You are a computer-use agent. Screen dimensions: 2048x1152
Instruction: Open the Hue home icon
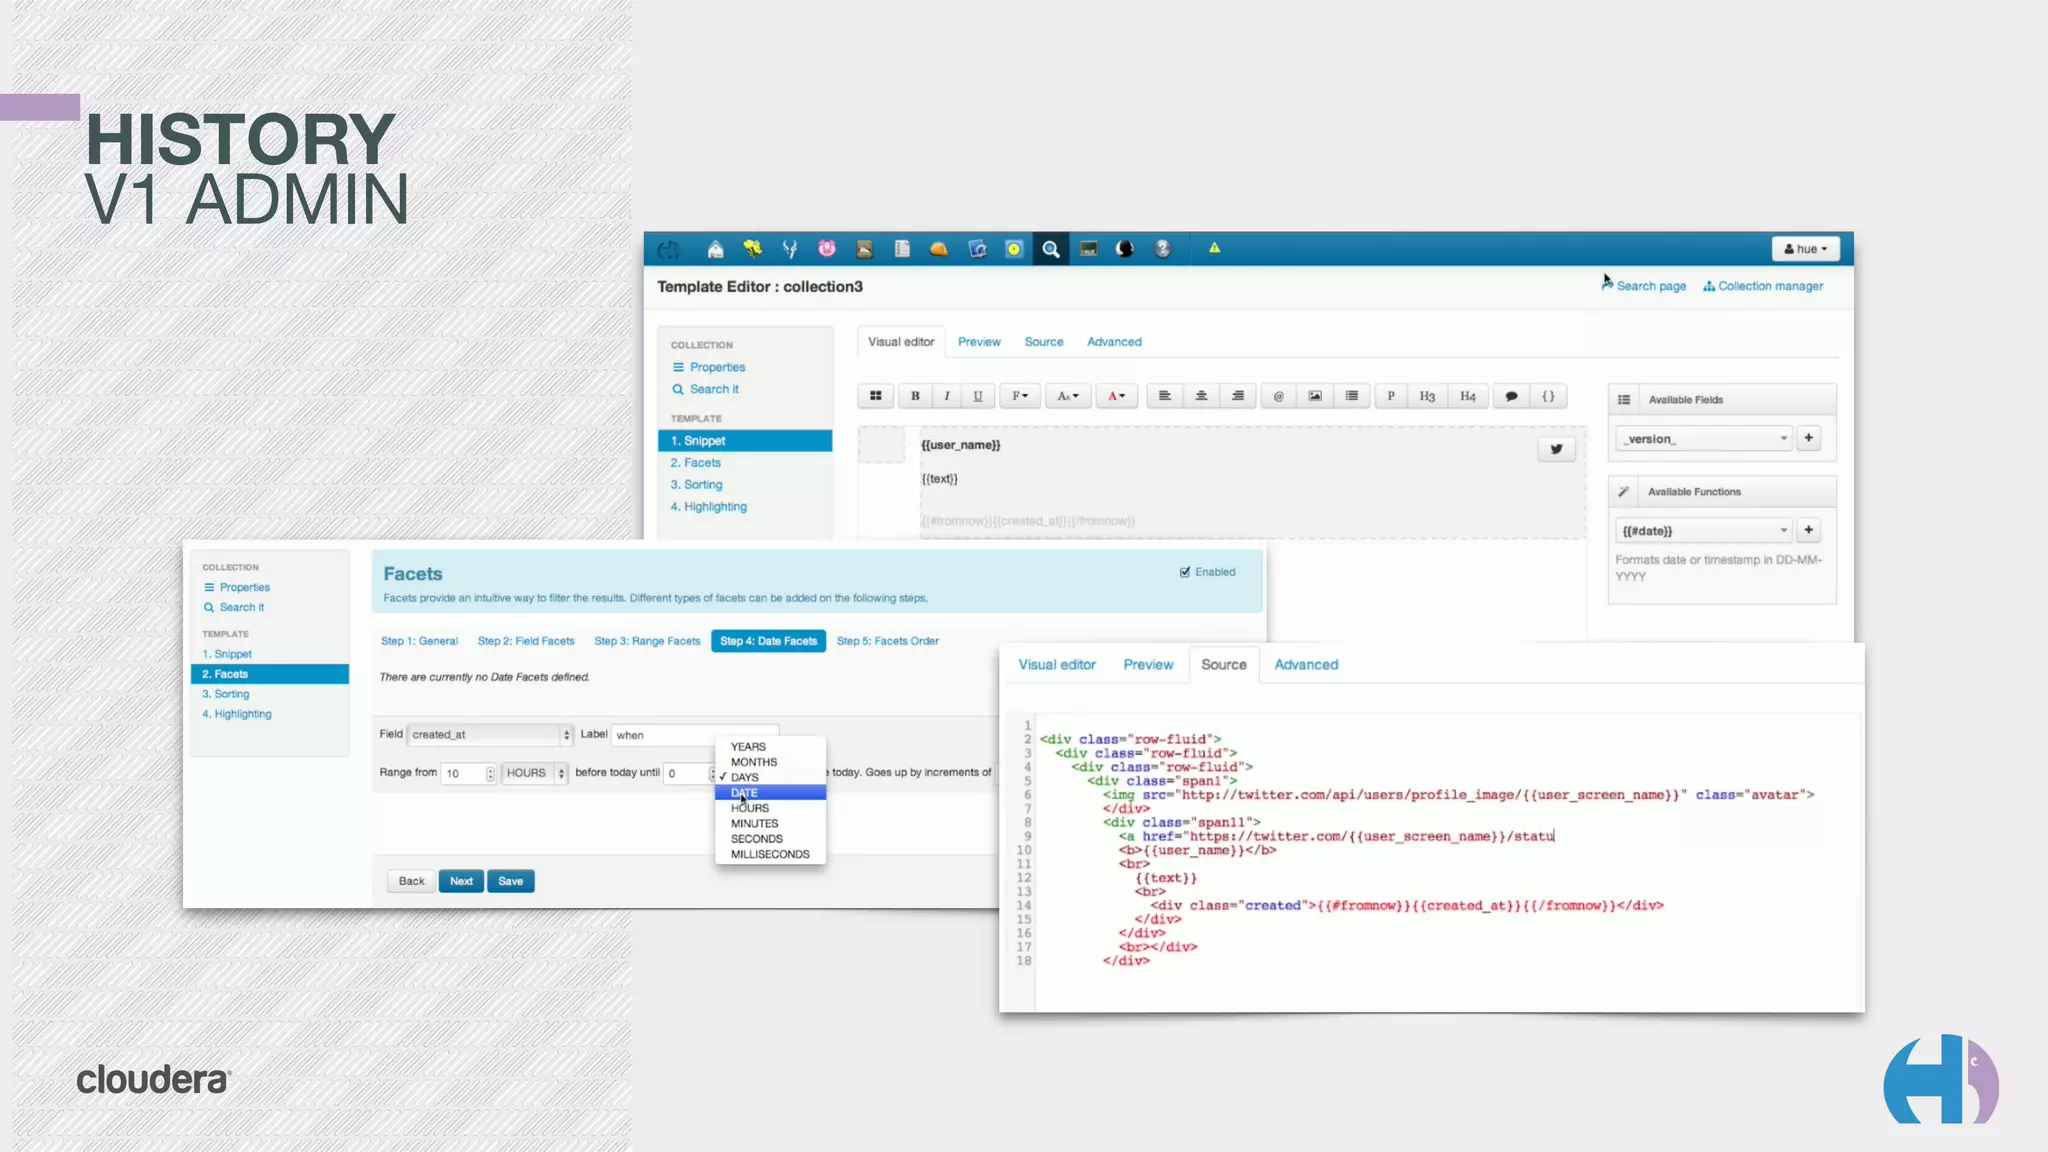[x=715, y=249]
